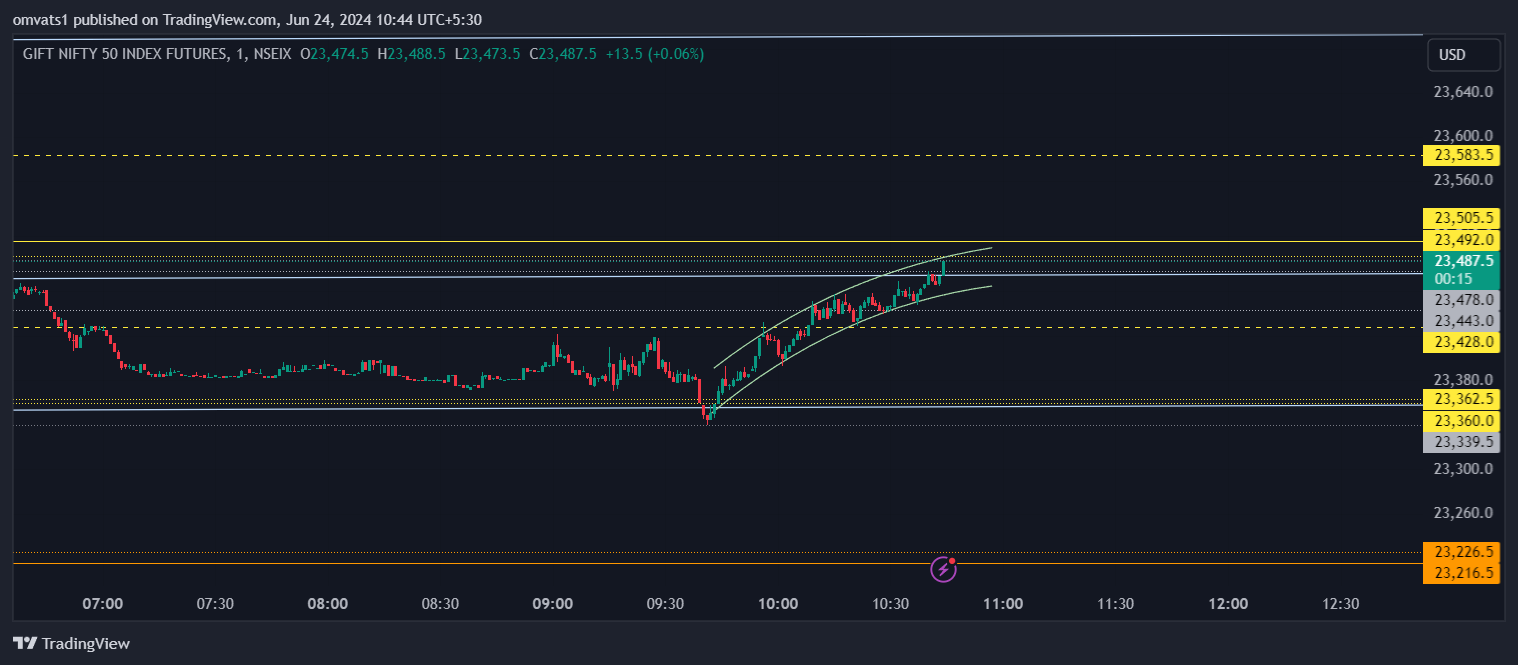
Task: Select the 23,216.5 orange price label
Action: [x=1461, y=573]
